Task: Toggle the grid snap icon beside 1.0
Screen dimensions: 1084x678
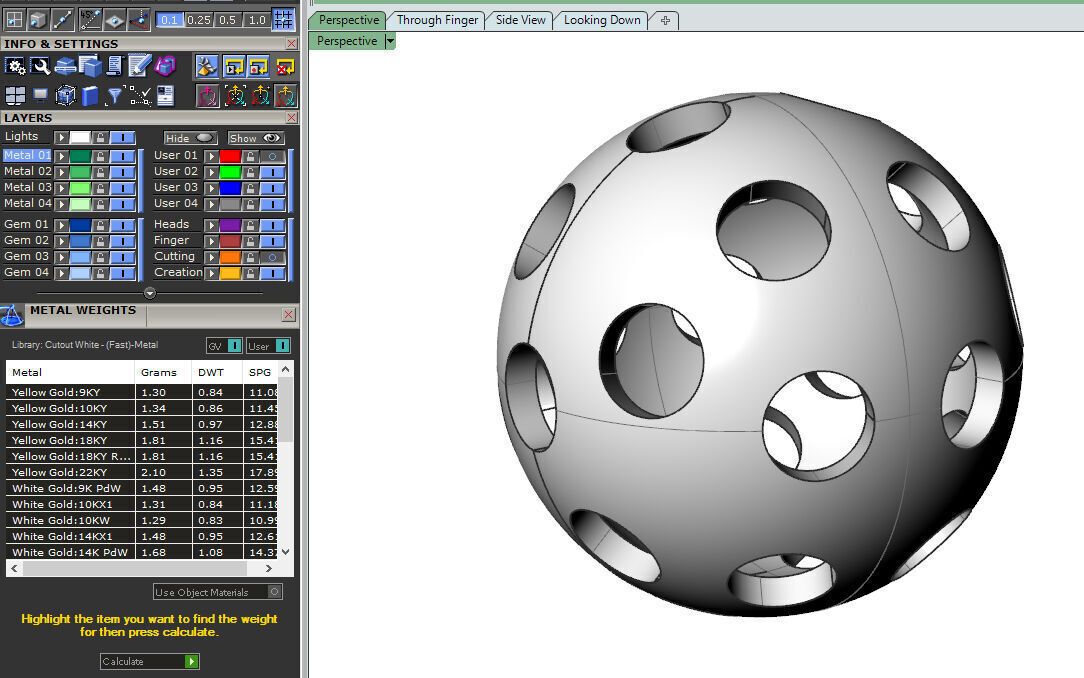Action: [x=283, y=19]
